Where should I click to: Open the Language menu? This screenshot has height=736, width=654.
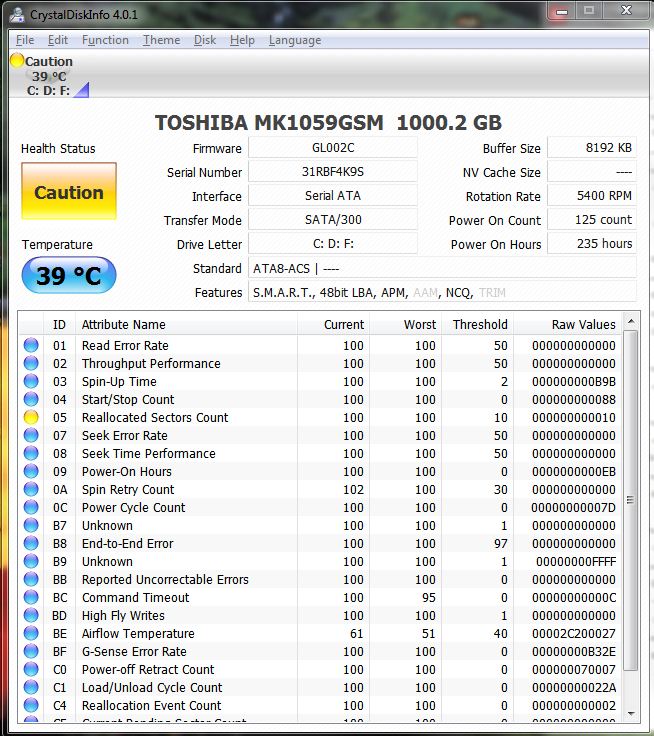[295, 40]
